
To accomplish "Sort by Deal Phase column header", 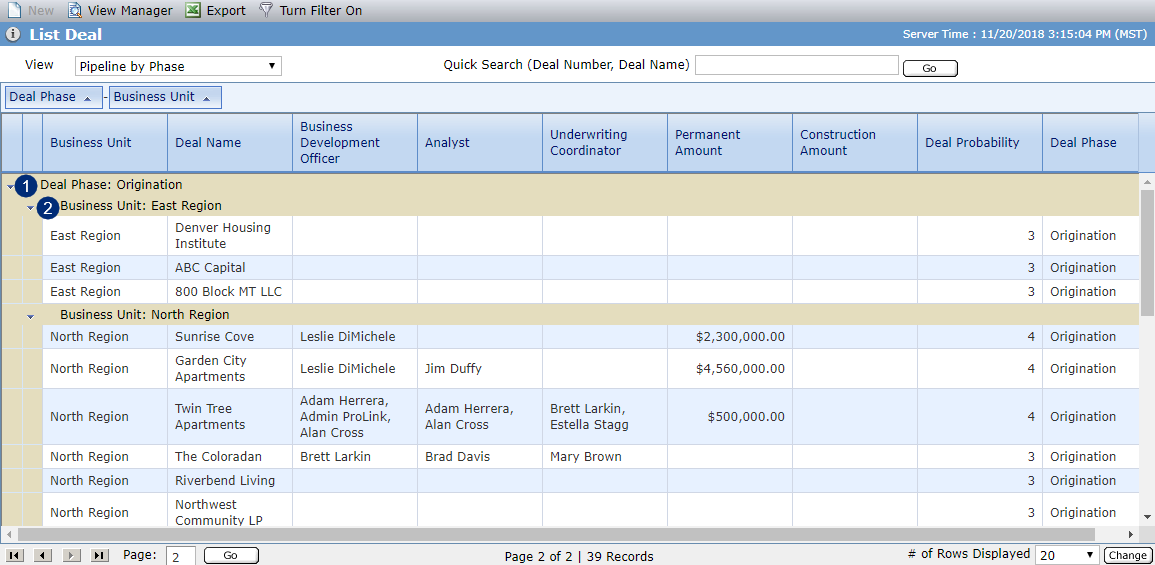I will [x=1090, y=143].
